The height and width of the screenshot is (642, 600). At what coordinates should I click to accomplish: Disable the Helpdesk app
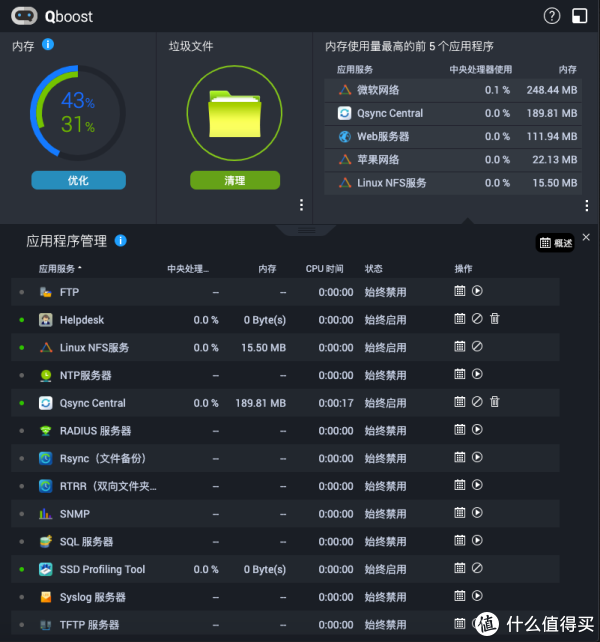(x=477, y=319)
